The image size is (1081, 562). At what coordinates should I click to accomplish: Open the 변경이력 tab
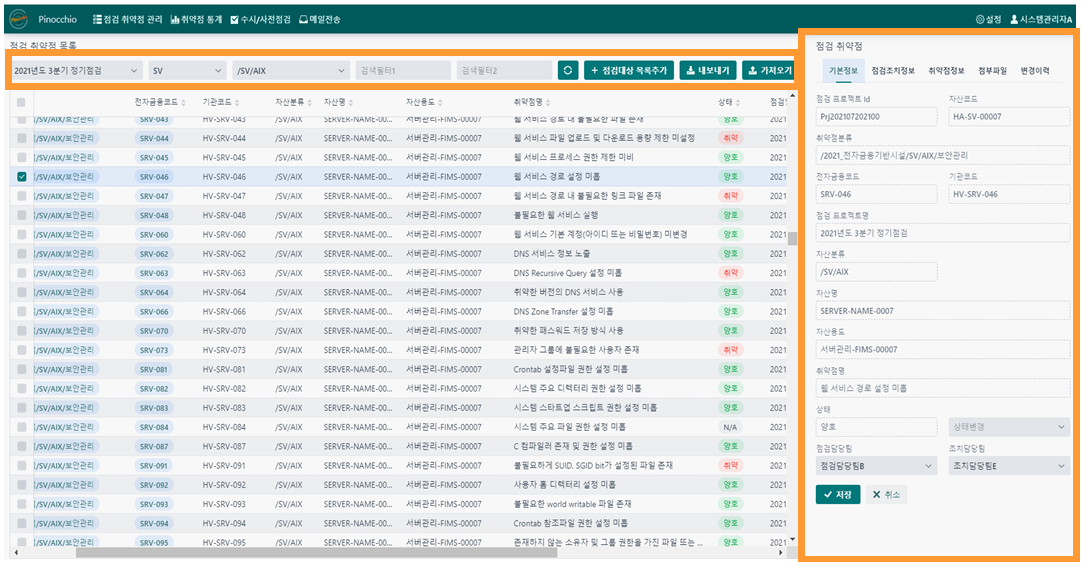1034,71
